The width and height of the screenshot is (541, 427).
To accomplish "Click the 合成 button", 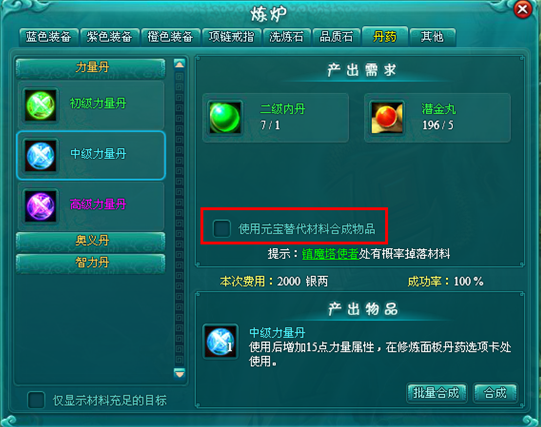I will (495, 393).
